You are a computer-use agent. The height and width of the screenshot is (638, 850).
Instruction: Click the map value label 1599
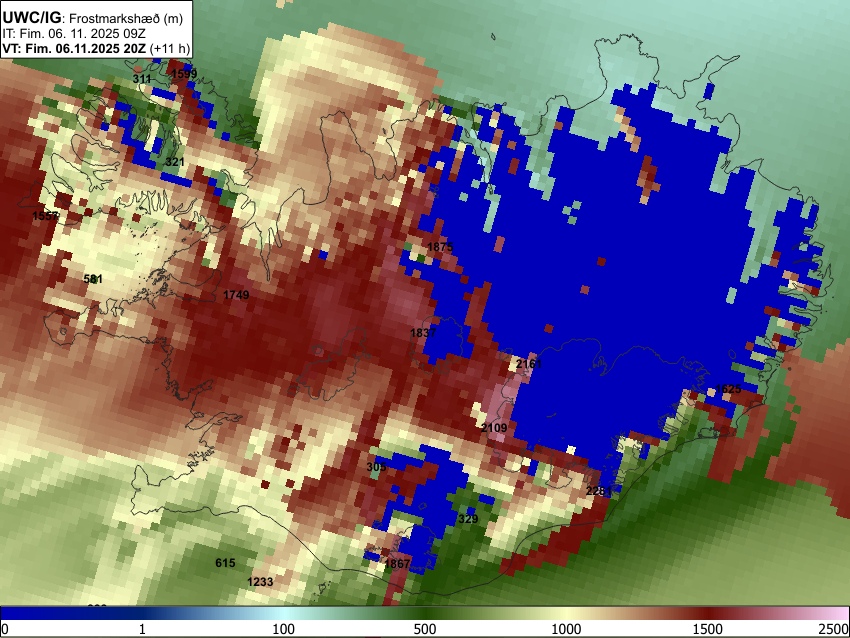pos(184,74)
